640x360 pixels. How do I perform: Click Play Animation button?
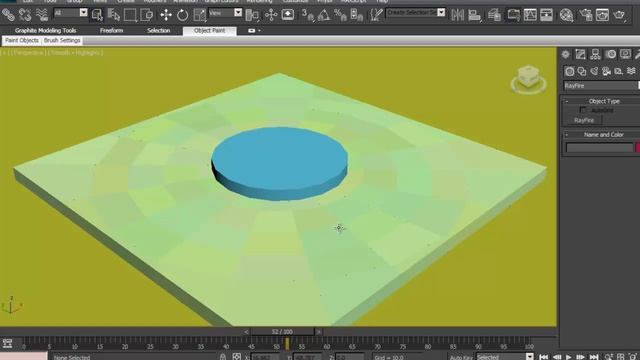pyautogui.click(x=568, y=357)
